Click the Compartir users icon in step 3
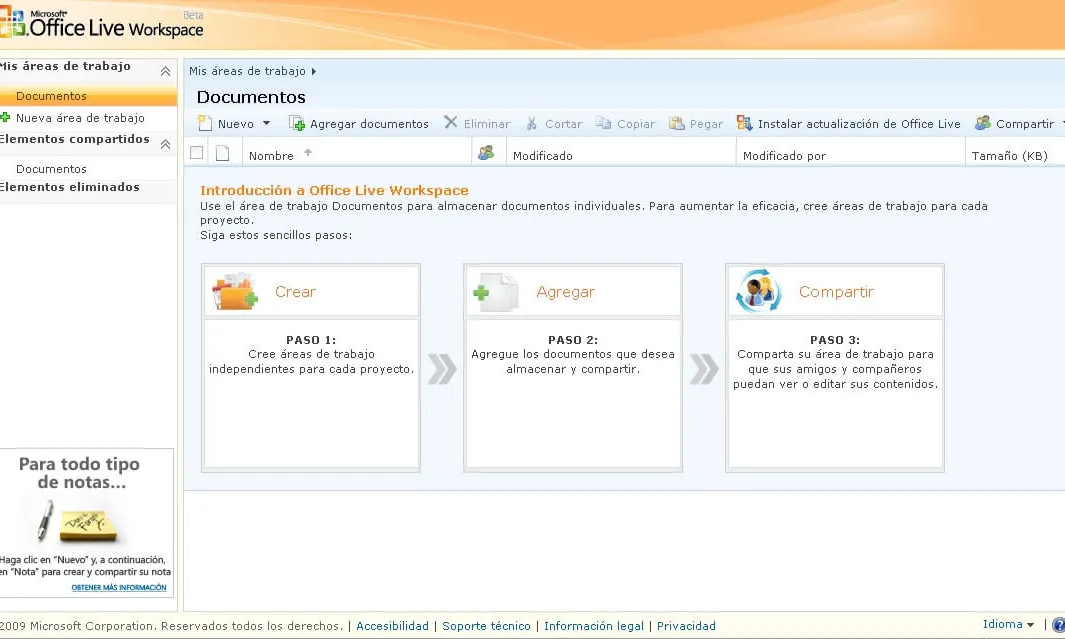 click(758, 292)
